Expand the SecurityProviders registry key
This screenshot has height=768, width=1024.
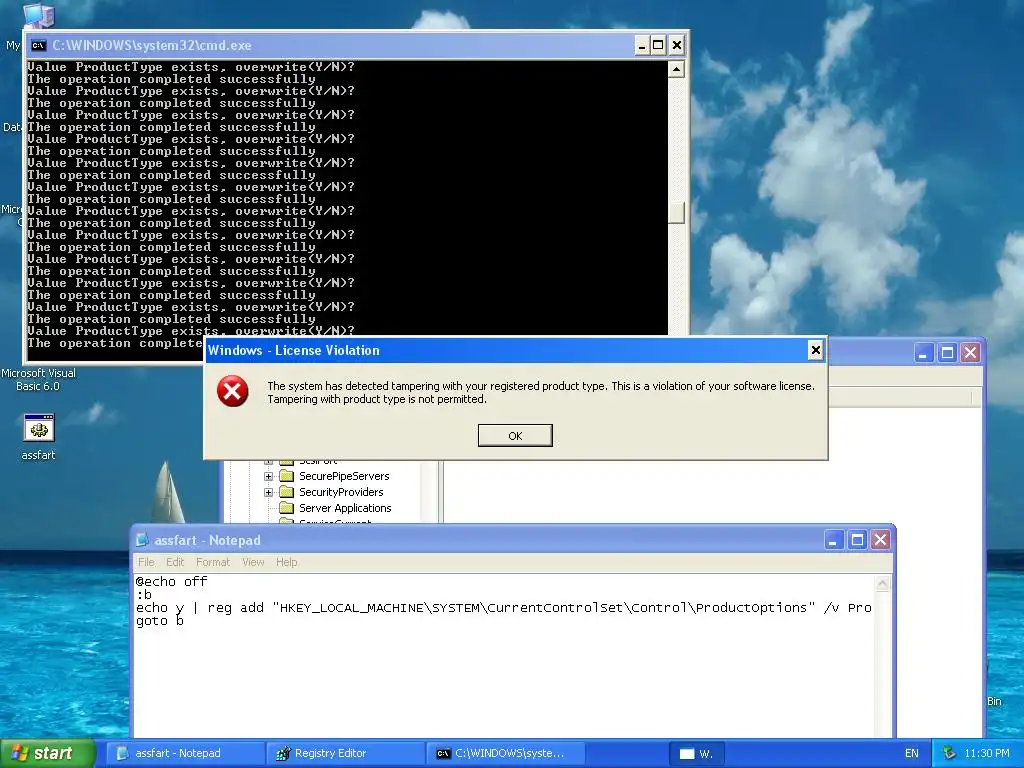pos(268,492)
